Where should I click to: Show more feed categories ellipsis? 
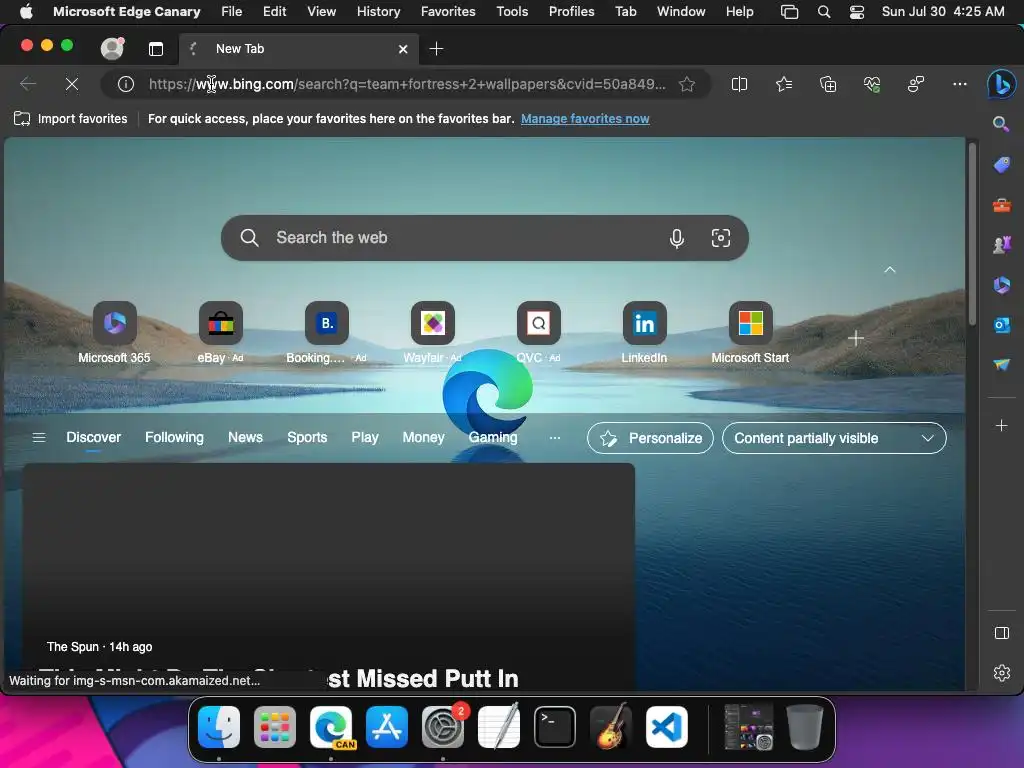(554, 438)
